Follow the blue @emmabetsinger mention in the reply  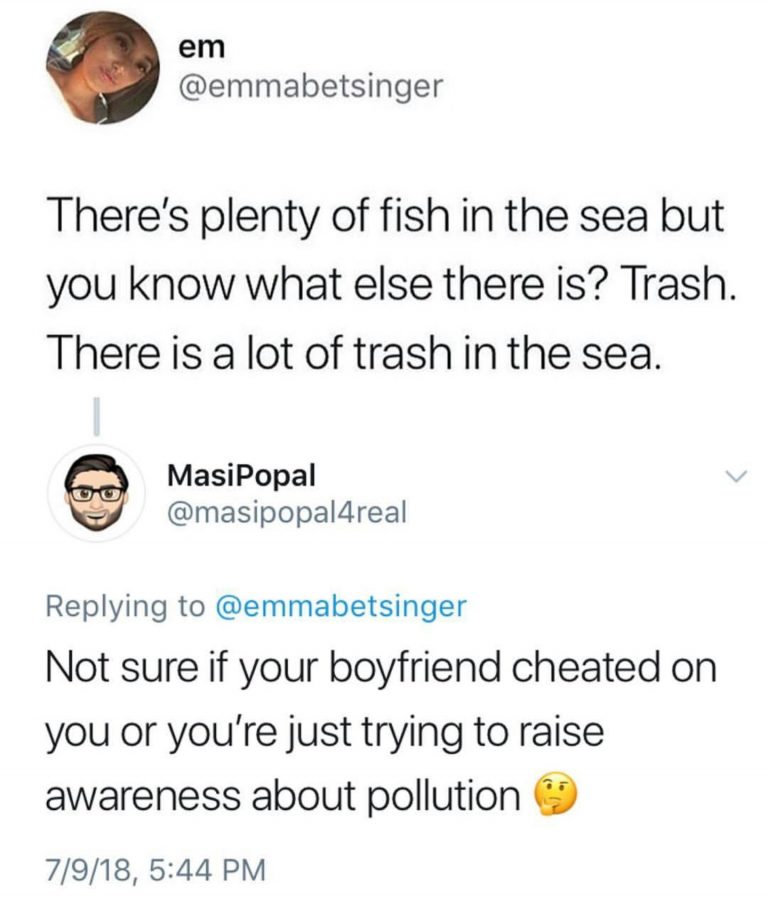coord(341,606)
